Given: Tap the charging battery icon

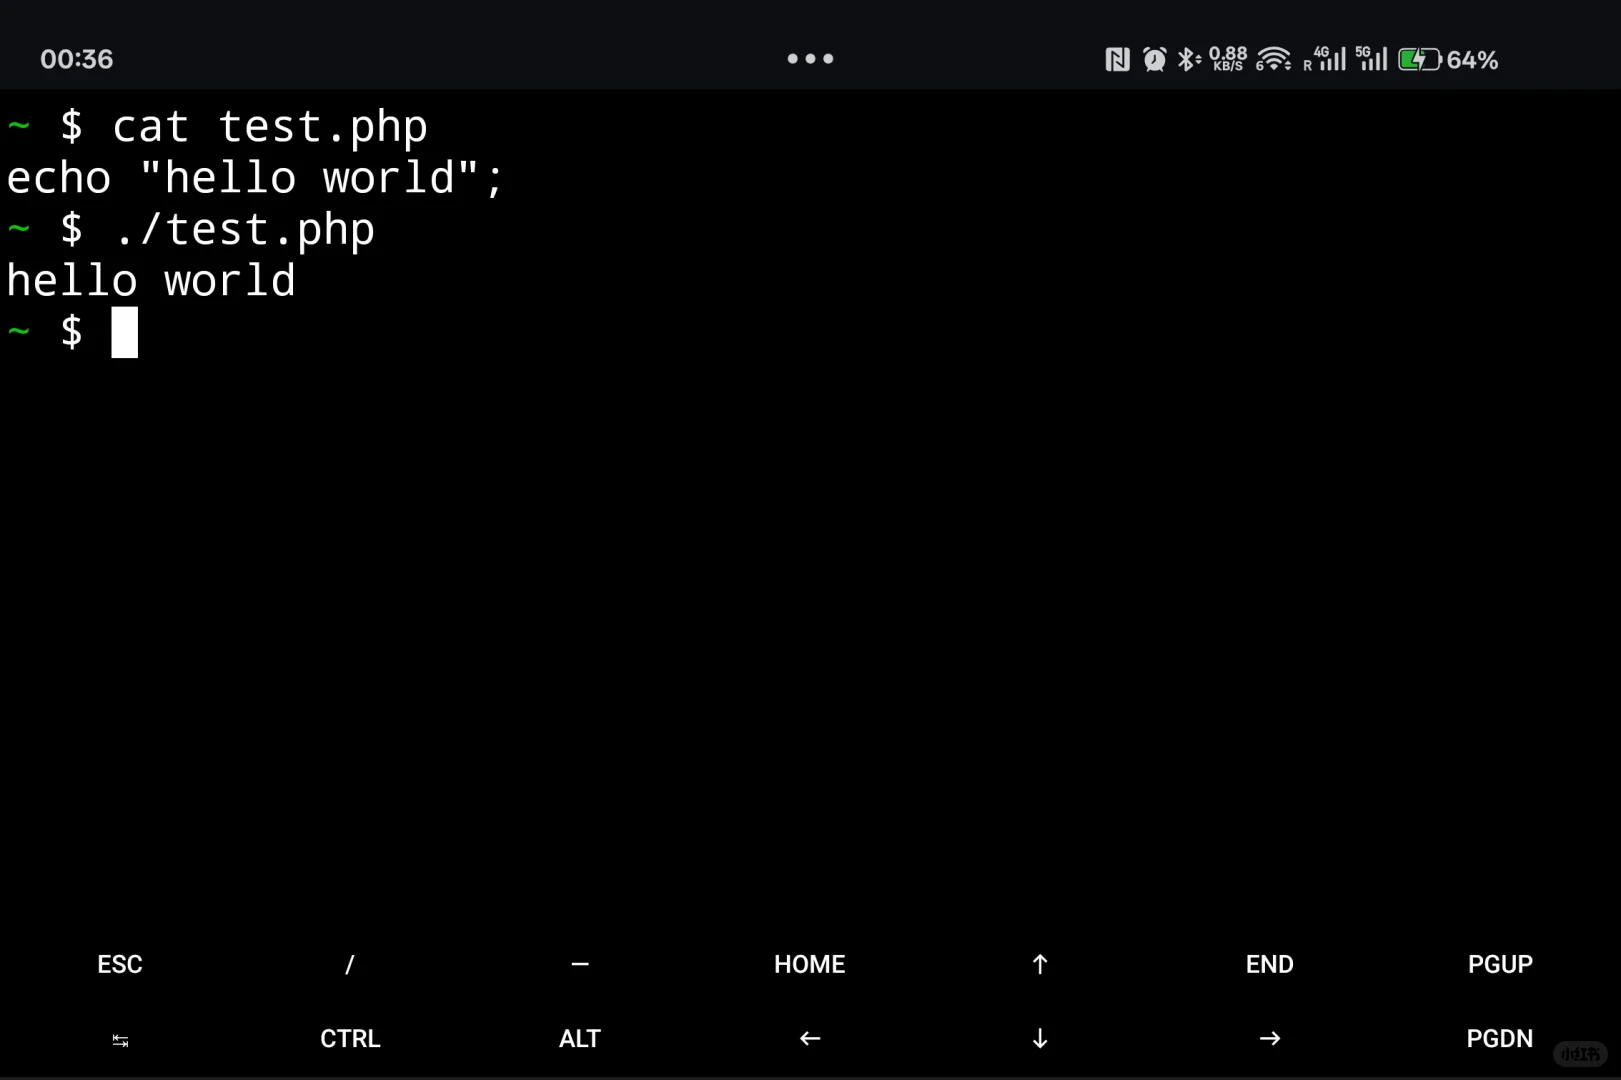Looking at the screenshot, I should click(x=1419, y=59).
